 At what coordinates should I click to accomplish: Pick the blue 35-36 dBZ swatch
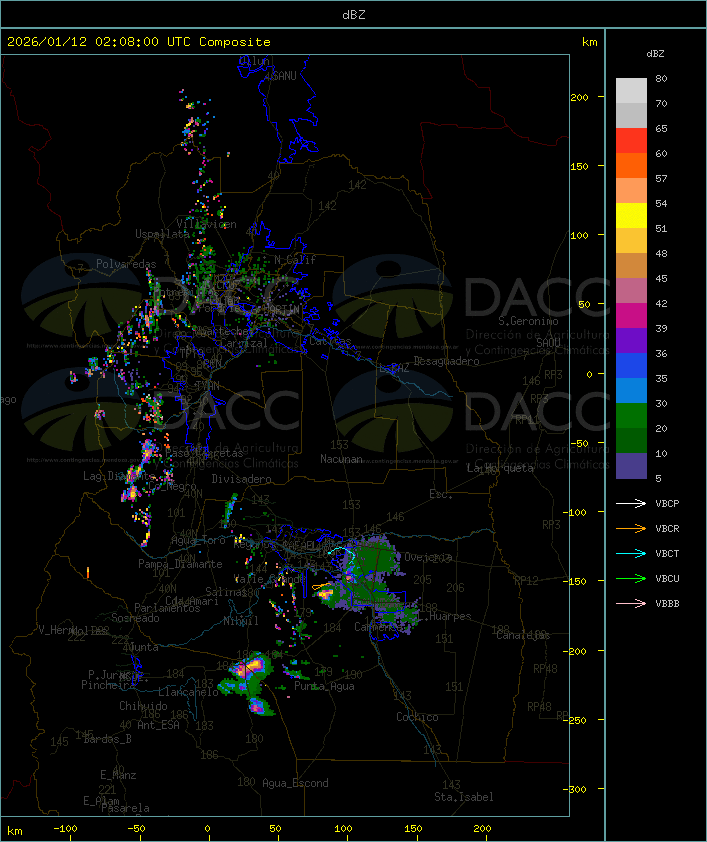631,366
